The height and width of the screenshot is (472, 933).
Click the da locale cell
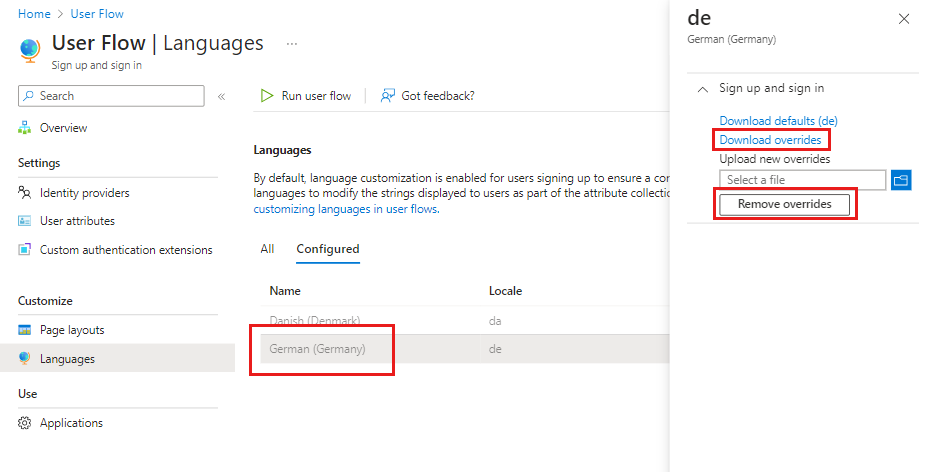coord(495,321)
